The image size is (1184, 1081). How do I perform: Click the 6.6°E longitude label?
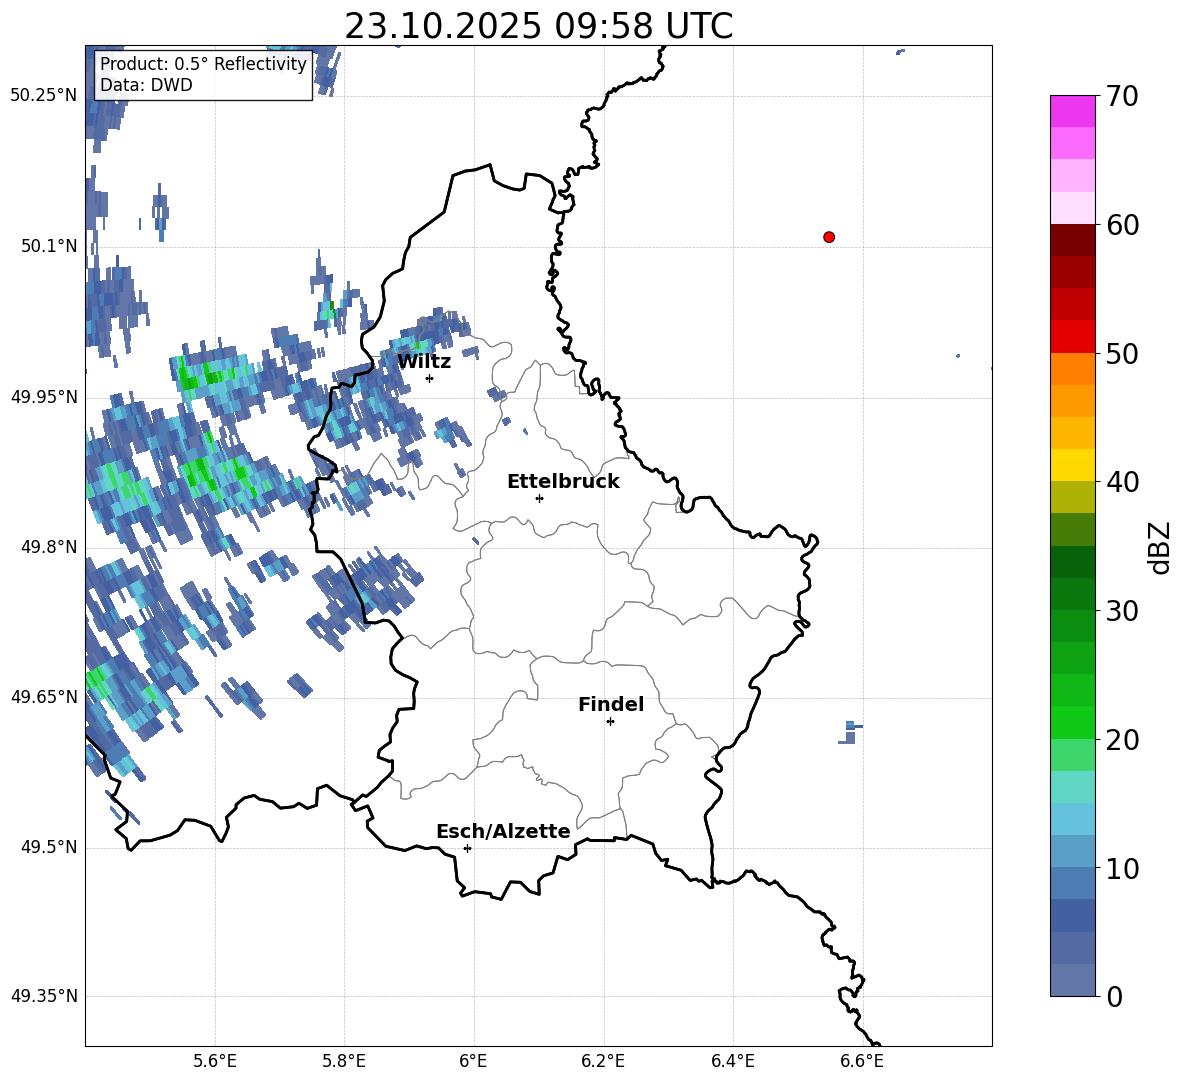862,1061
